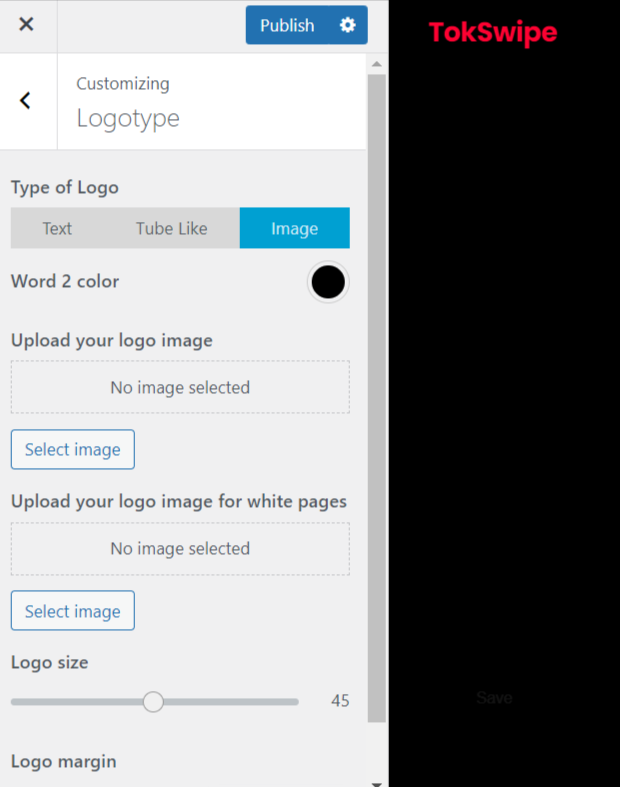The width and height of the screenshot is (620, 787).
Task: Open publish settings gear icon
Action: [x=347, y=25]
